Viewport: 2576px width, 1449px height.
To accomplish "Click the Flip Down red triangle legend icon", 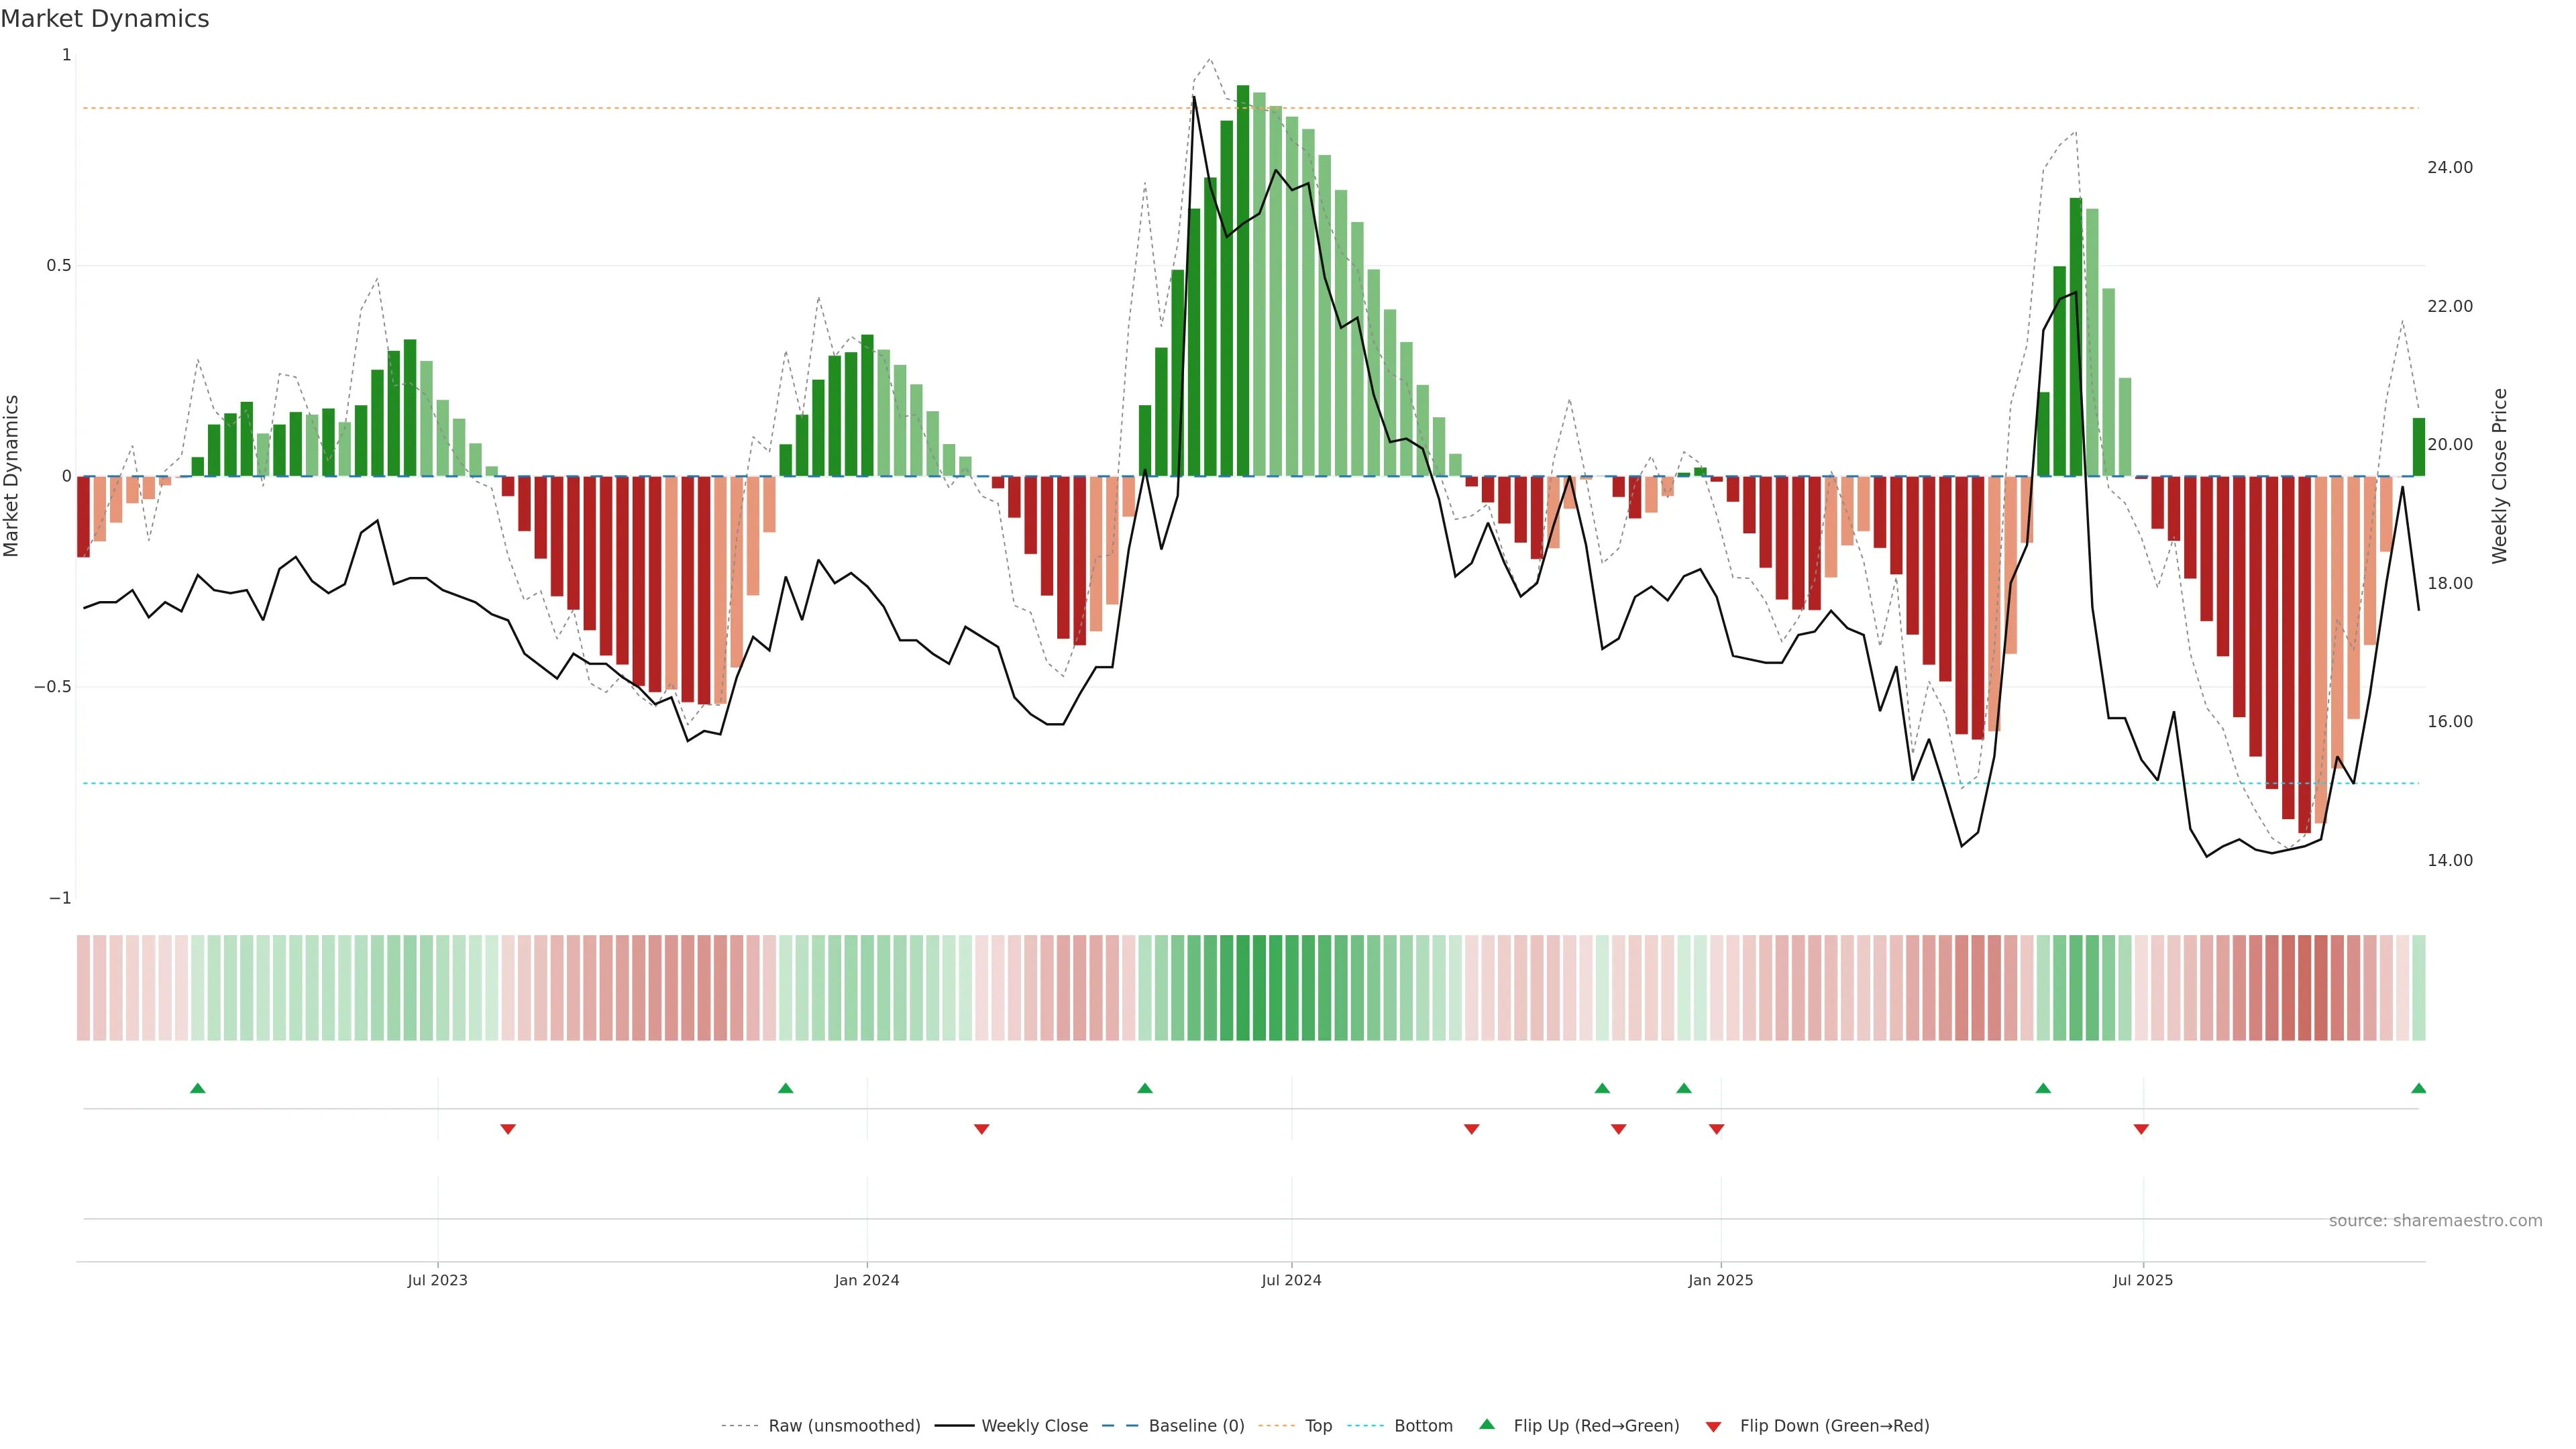I will click(1713, 1426).
